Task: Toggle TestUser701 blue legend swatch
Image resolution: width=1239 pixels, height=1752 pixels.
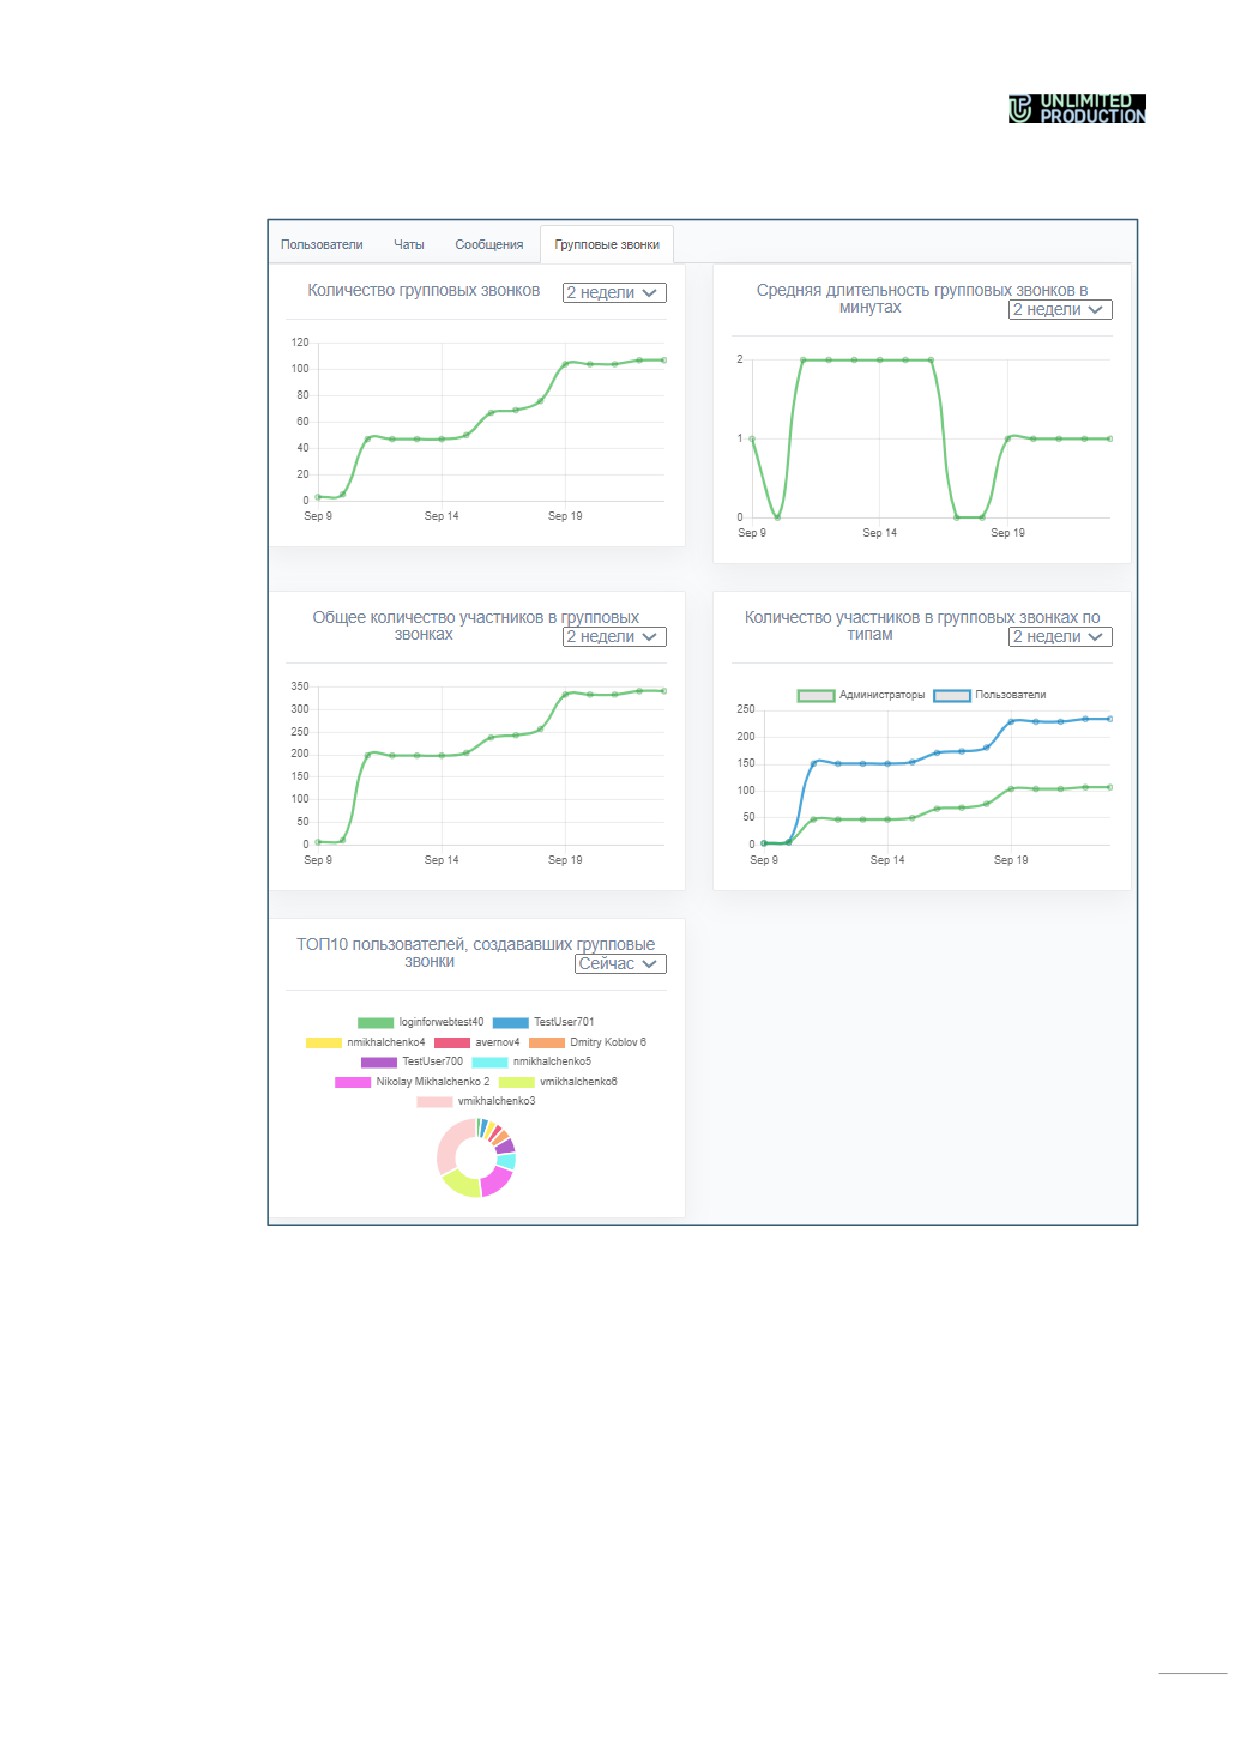Action: pyautogui.click(x=510, y=1023)
